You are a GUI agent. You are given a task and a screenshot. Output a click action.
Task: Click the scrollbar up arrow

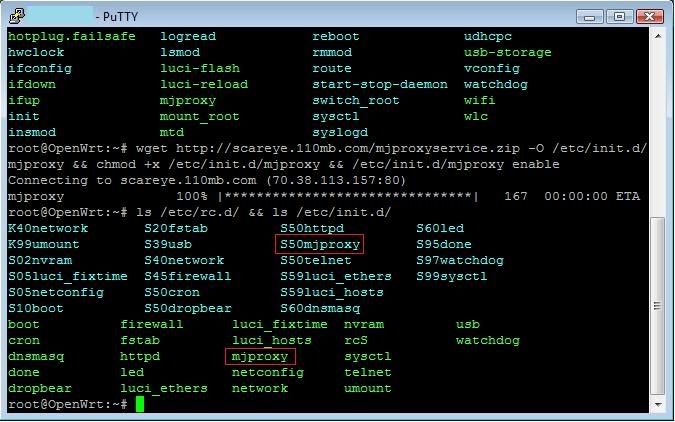657,37
